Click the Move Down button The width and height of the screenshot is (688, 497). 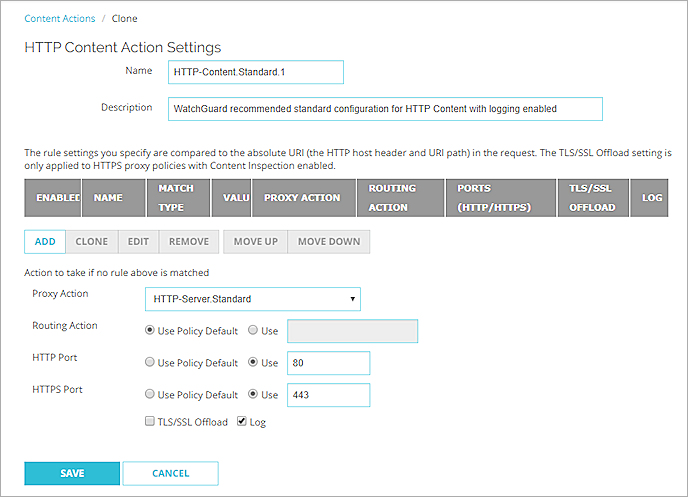tap(329, 241)
